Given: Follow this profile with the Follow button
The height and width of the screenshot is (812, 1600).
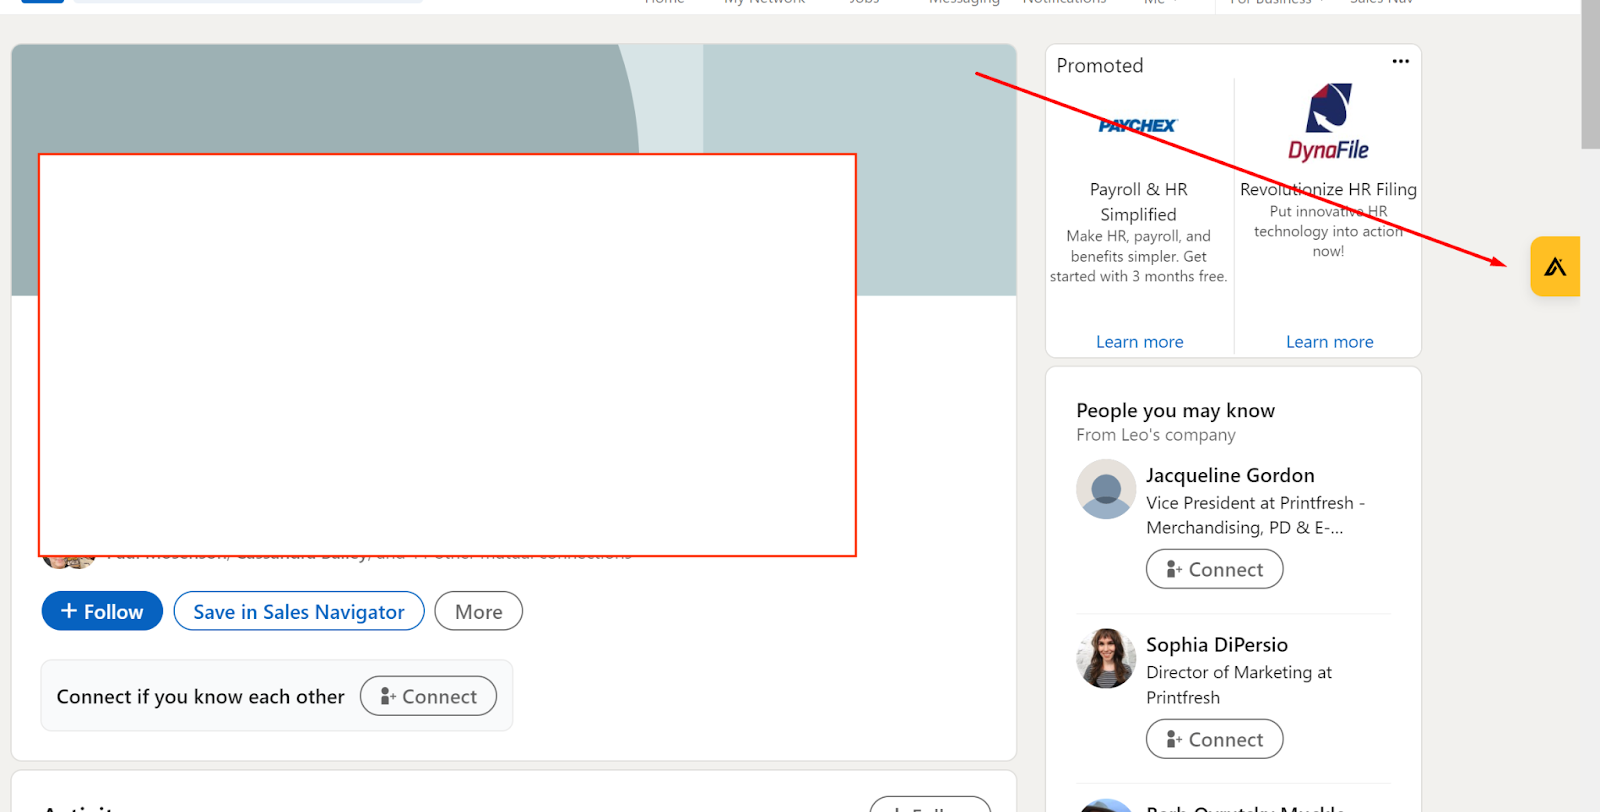Looking at the screenshot, I should coord(102,611).
